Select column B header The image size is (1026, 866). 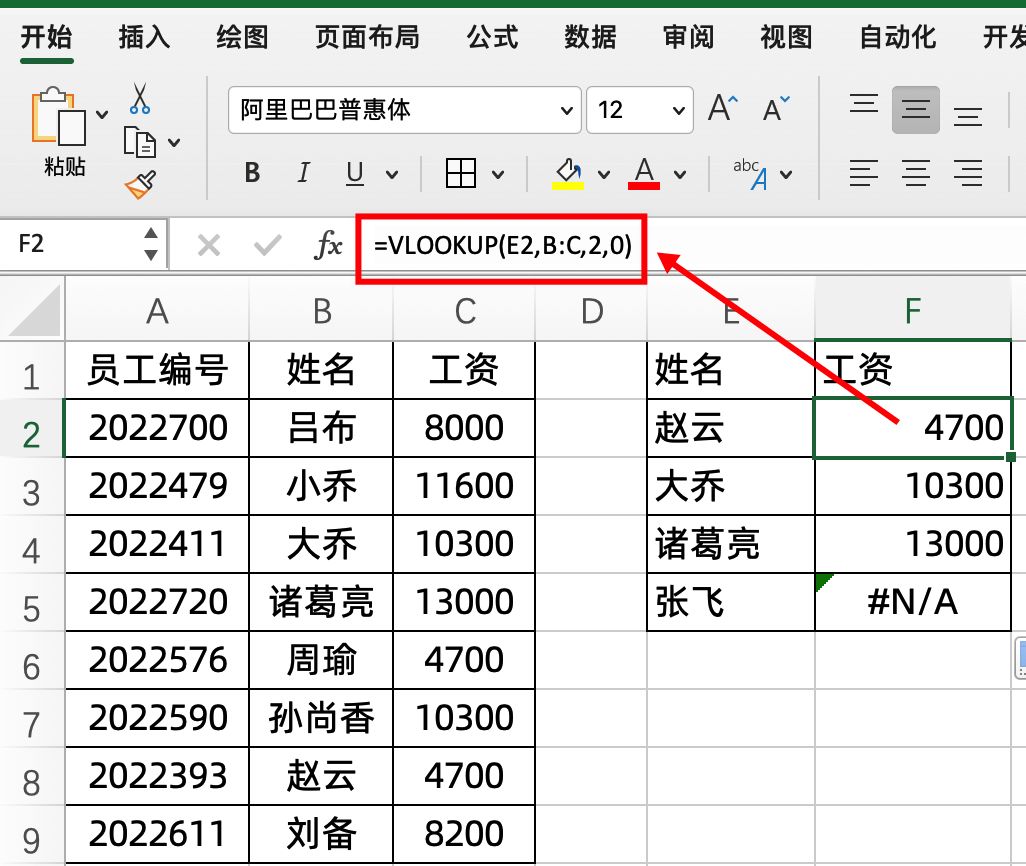[x=321, y=311]
